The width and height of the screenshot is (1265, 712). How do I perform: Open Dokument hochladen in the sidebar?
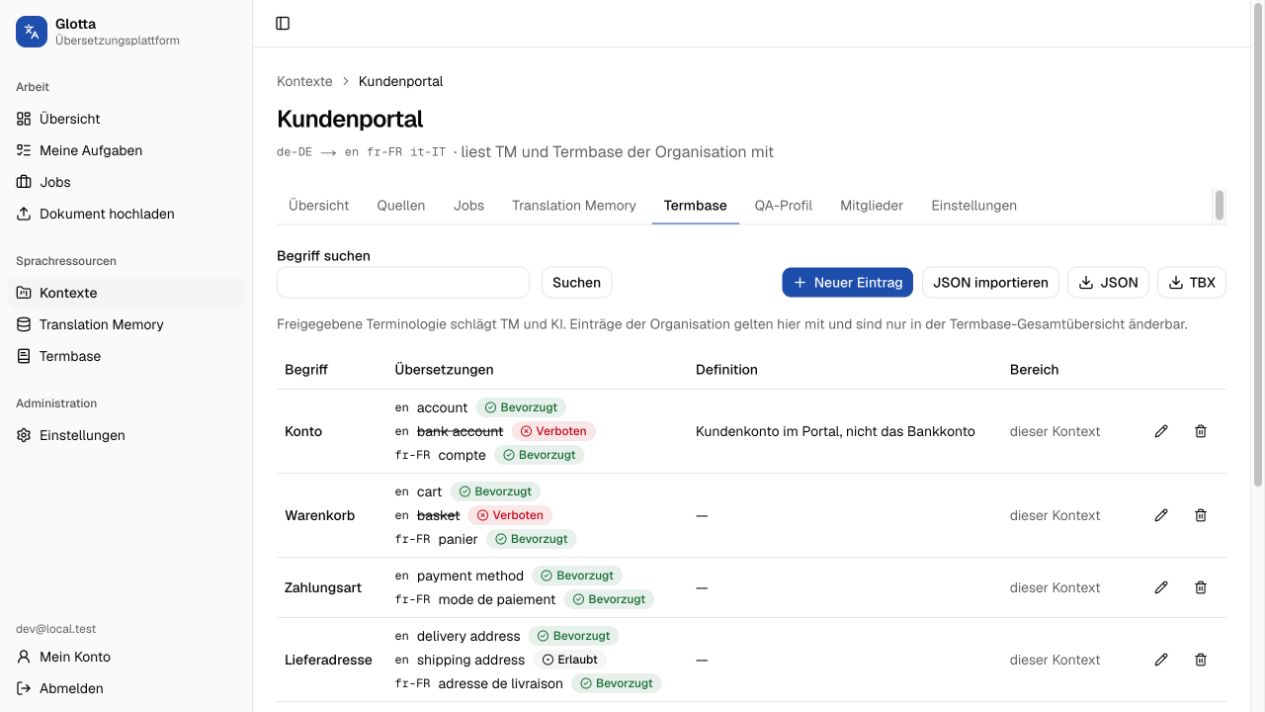126,214
